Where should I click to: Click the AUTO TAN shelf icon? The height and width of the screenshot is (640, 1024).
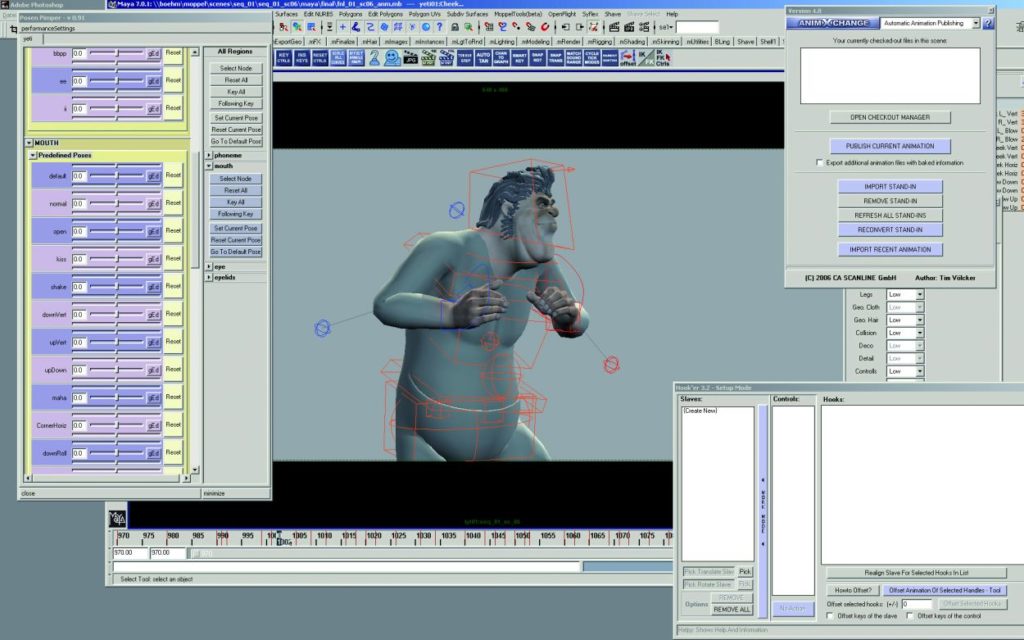click(483, 57)
